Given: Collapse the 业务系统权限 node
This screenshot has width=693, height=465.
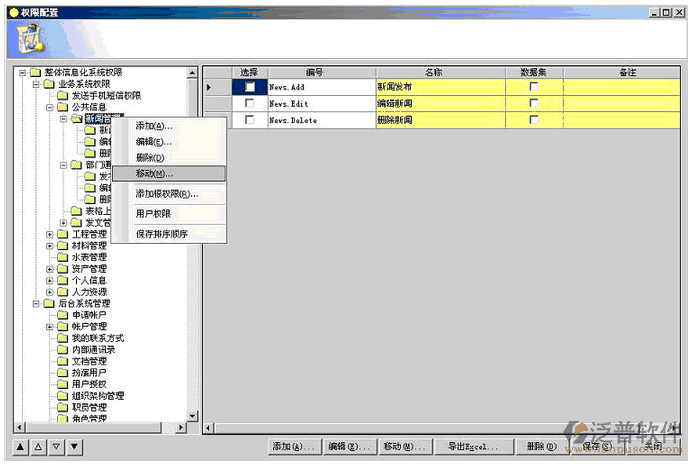Looking at the screenshot, I should coord(36,84).
